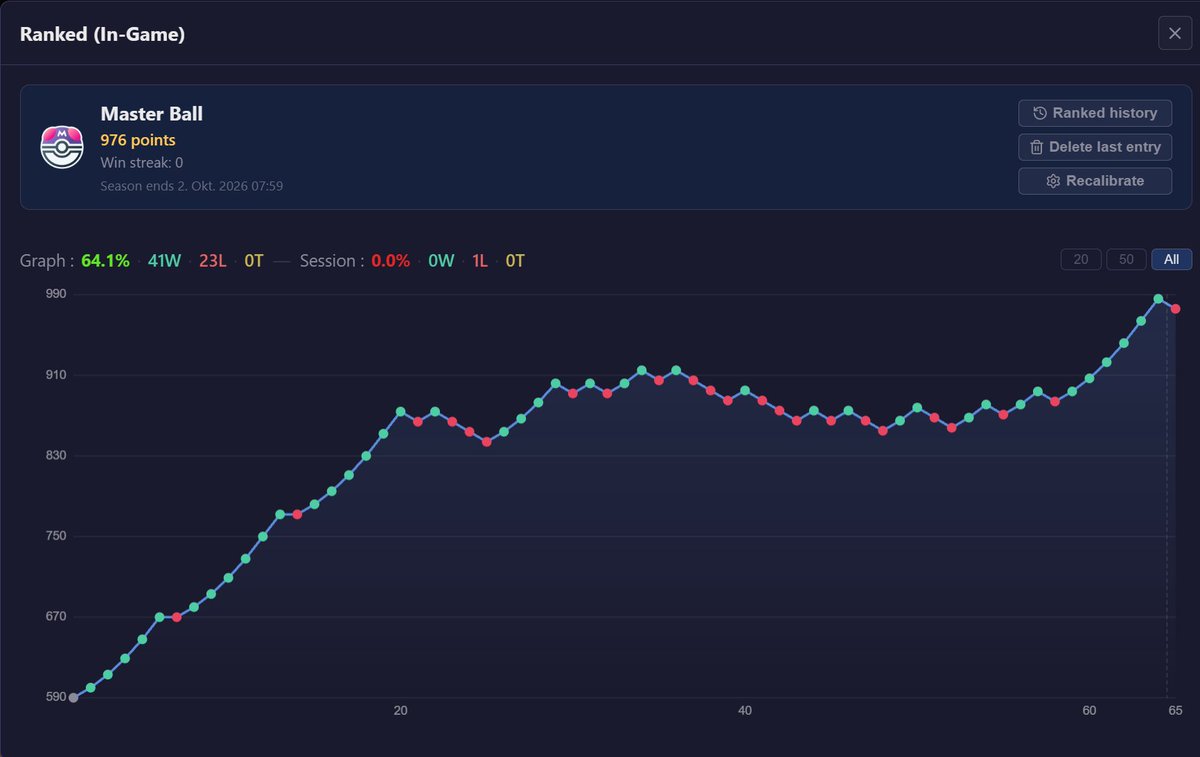Click the "Ranked (In-Game)" title
1200x757 pixels.
point(102,34)
